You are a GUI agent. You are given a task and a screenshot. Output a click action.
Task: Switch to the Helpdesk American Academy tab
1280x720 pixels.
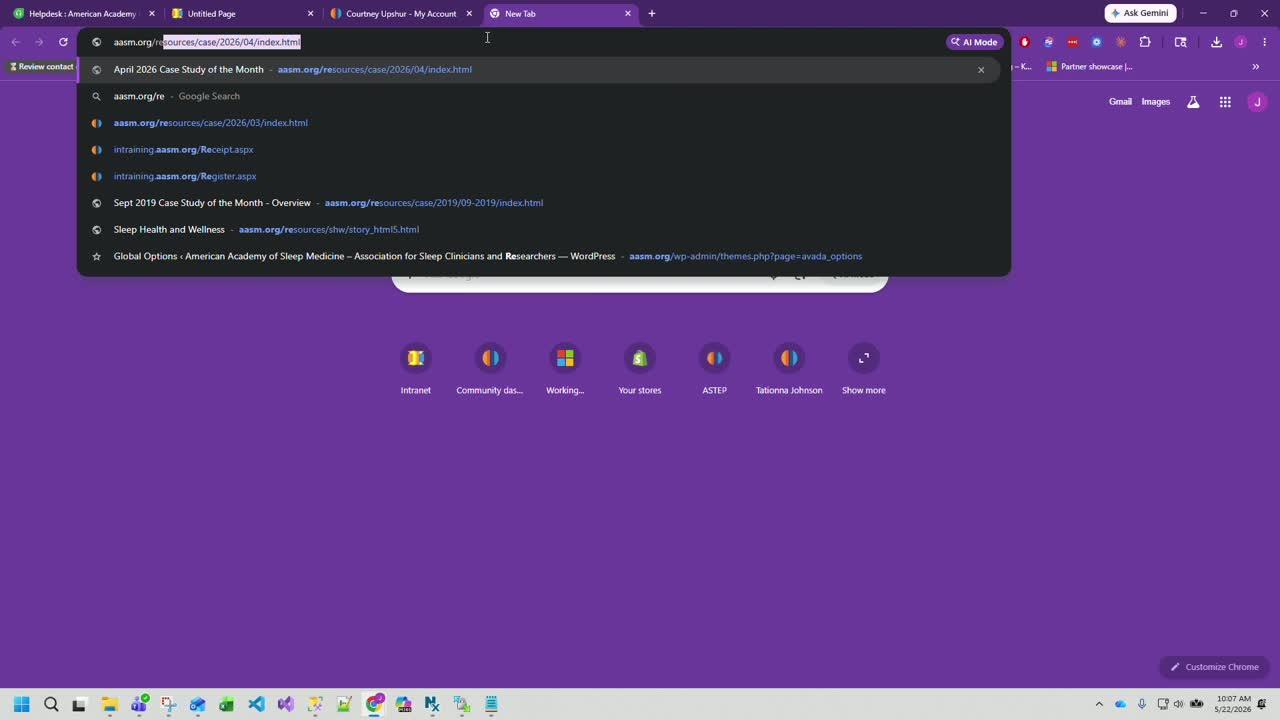[82, 14]
